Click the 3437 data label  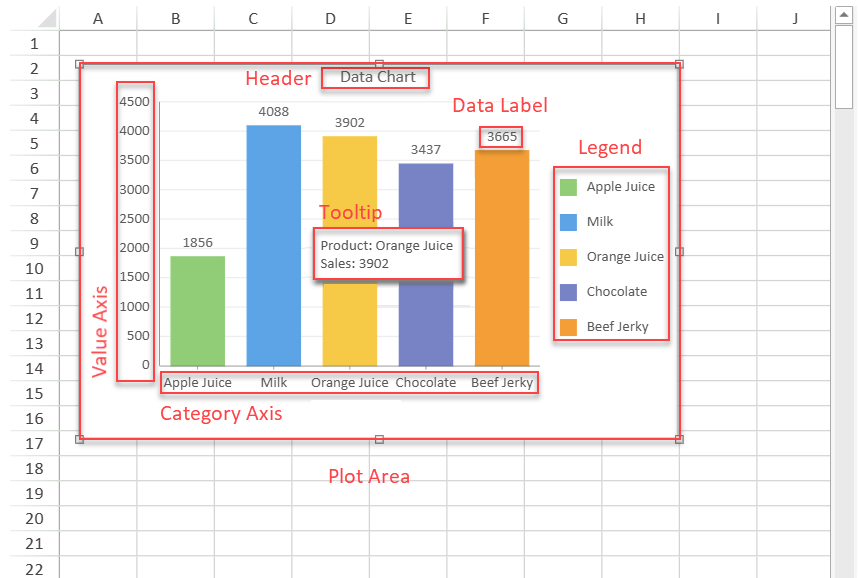(426, 150)
